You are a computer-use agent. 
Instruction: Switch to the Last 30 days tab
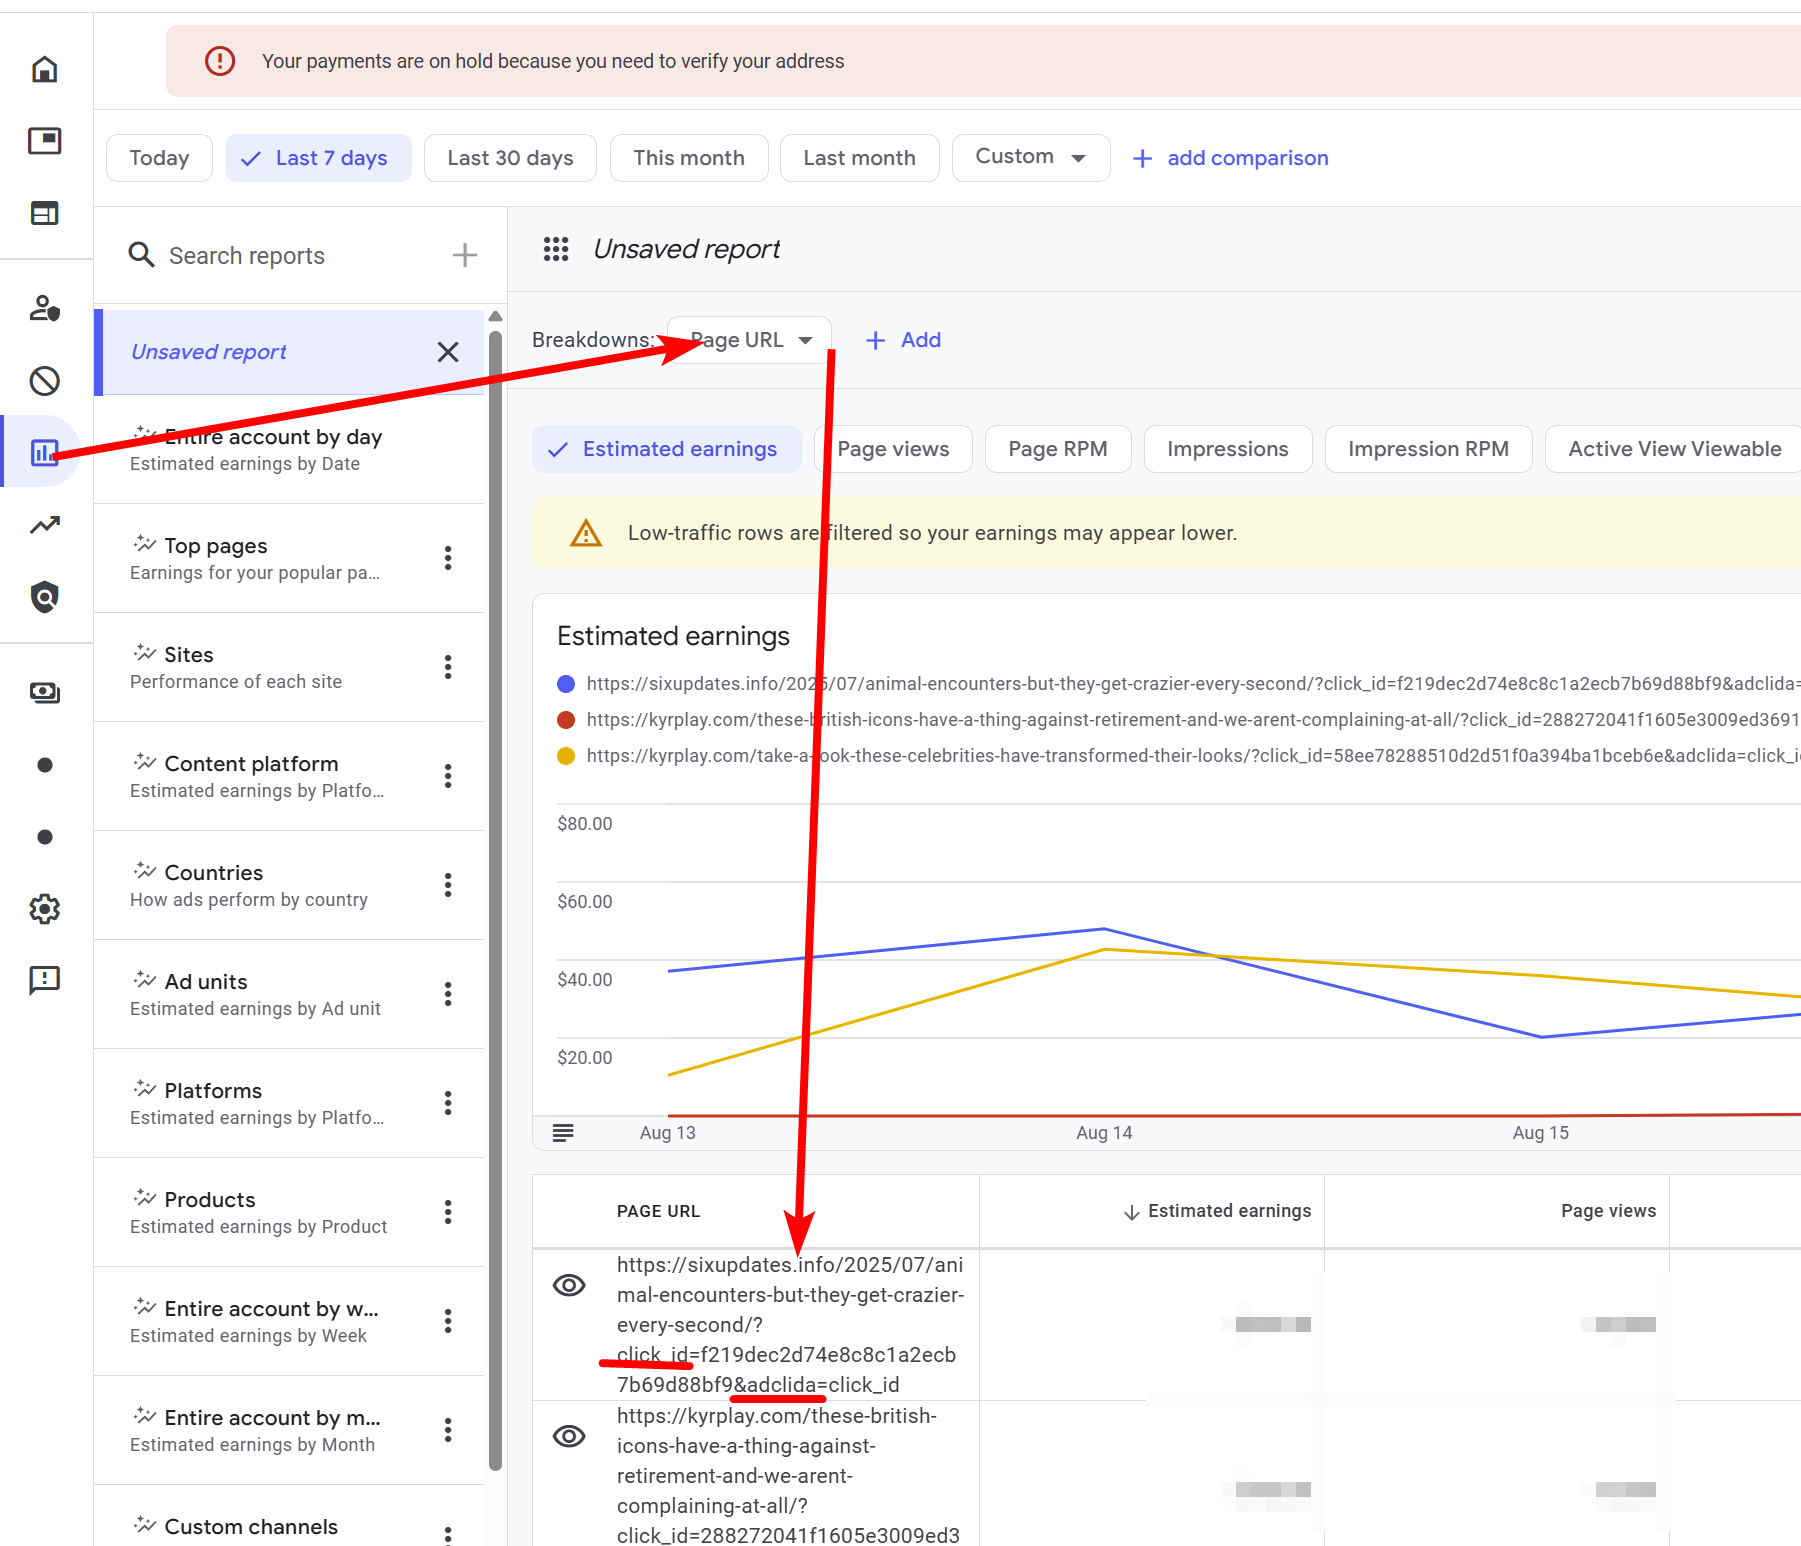point(510,157)
